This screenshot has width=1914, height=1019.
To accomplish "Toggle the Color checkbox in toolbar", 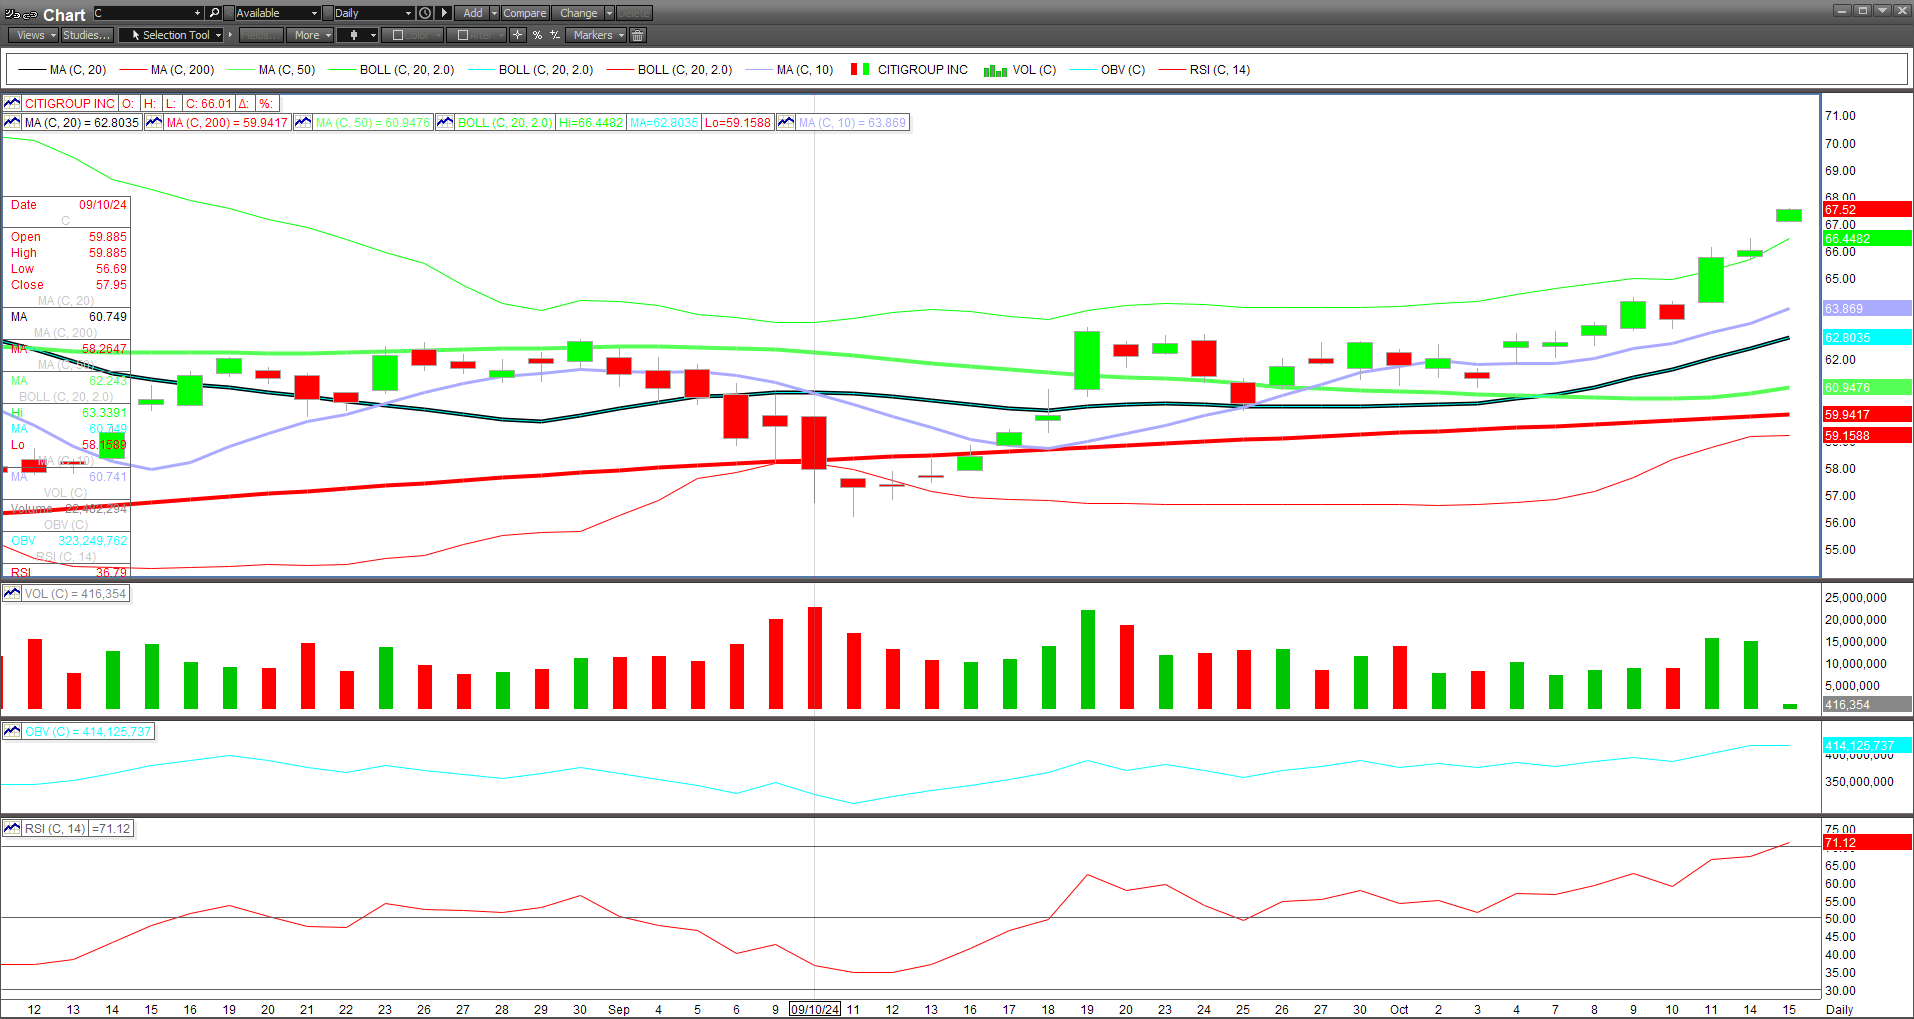I will [398, 35].
